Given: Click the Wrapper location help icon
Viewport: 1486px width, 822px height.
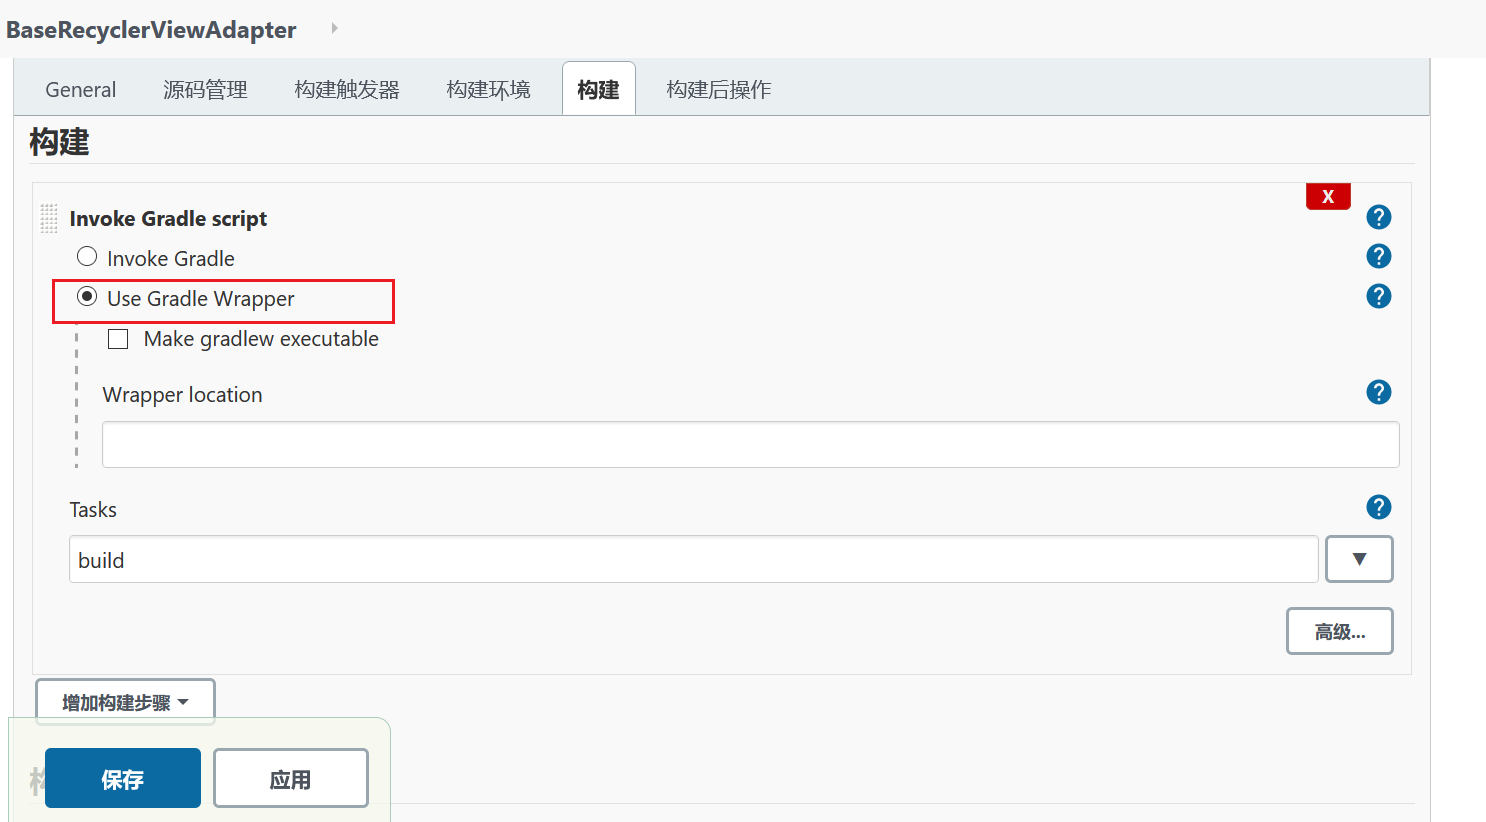Looking at the screenshot, I should 1378,392.
